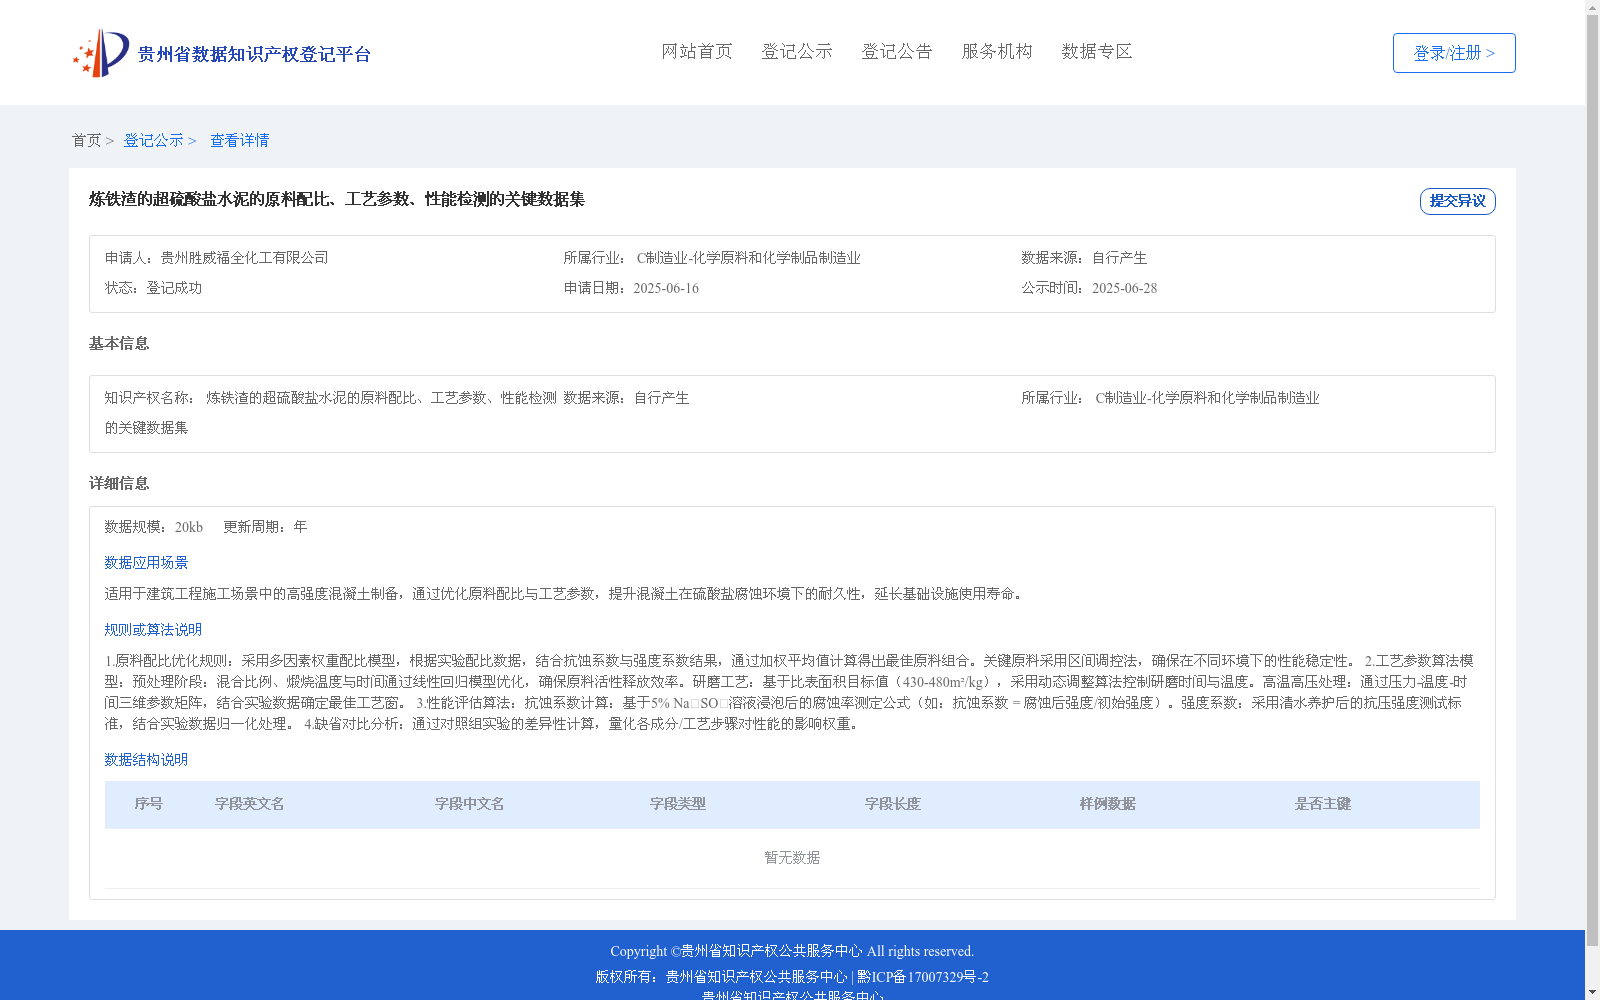Click the platform logo icon

tap(101, 53)
